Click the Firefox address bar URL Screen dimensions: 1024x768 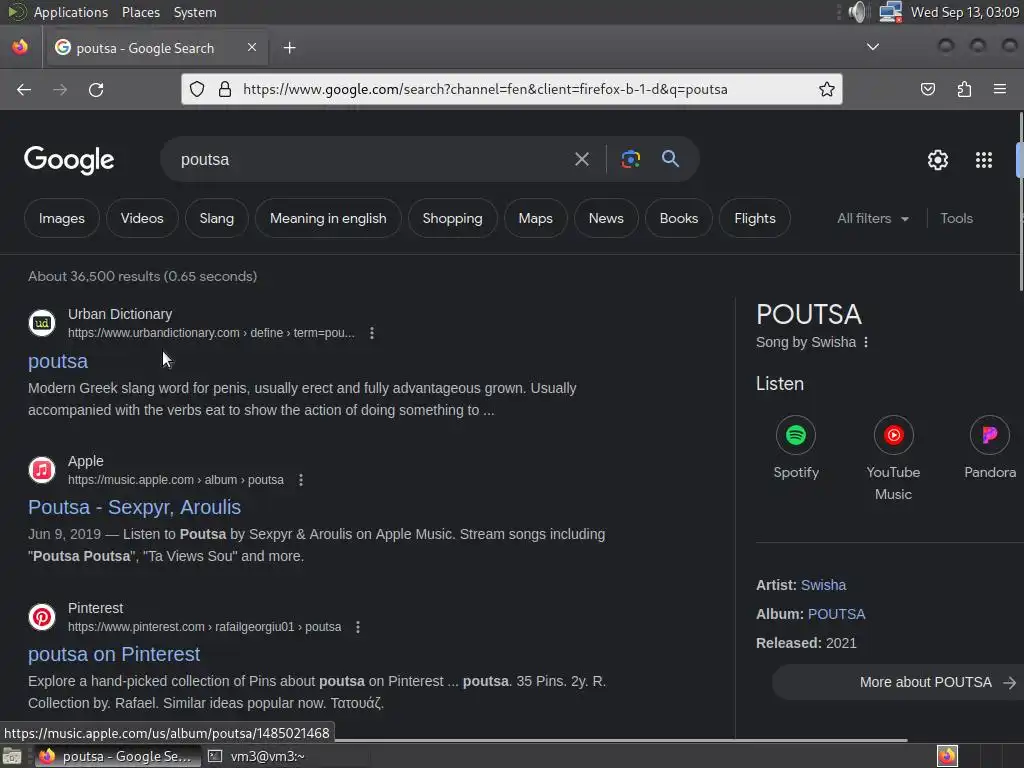[485, 89]
